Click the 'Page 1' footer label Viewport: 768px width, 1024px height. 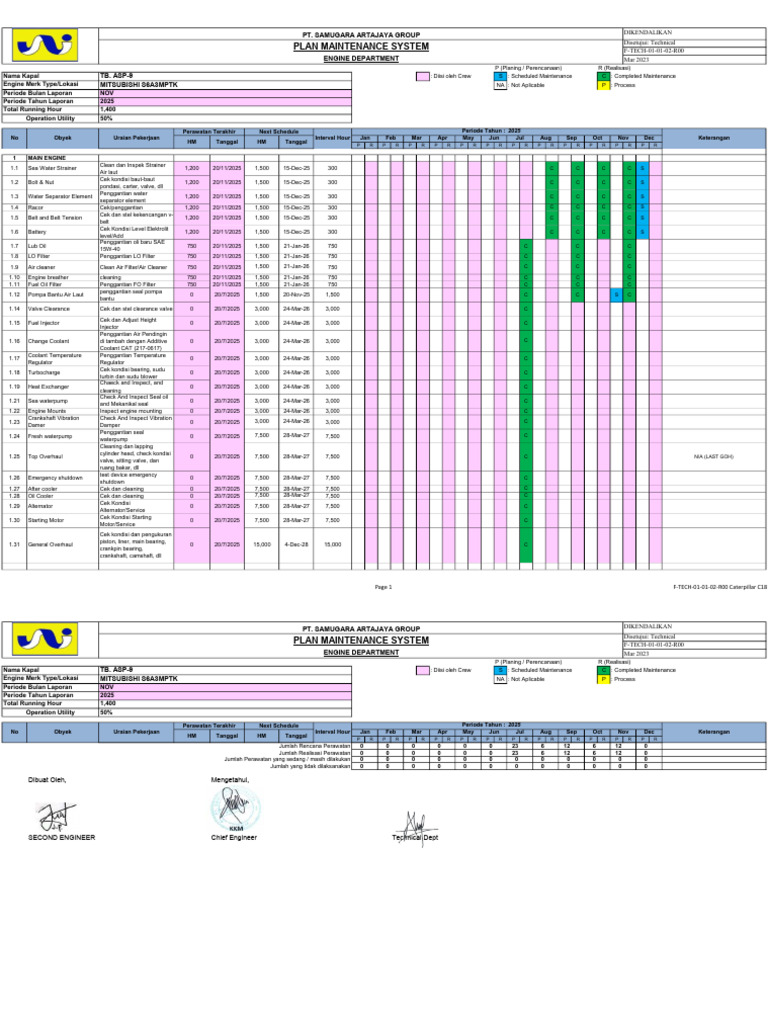pos(383,587)
